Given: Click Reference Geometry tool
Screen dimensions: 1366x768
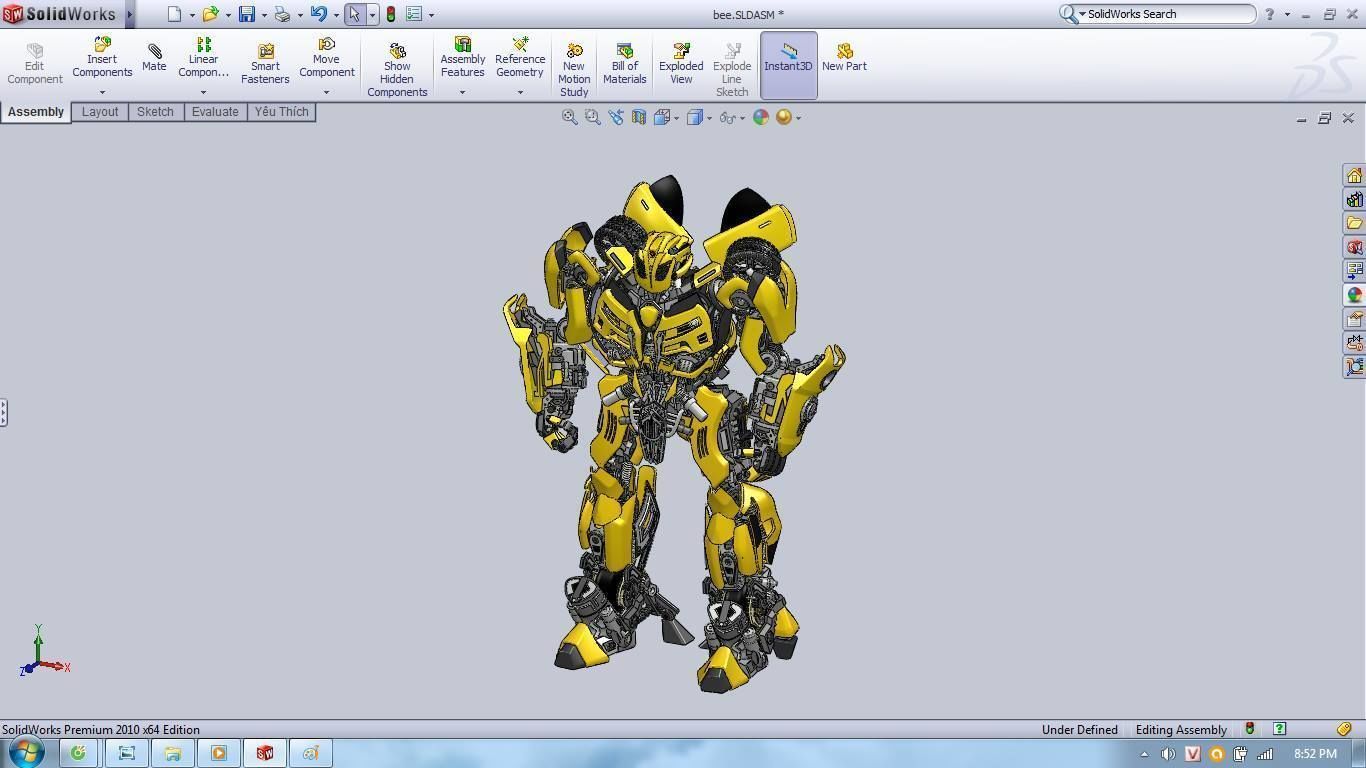Looking at the screenshot, I should tap(520, 57).
